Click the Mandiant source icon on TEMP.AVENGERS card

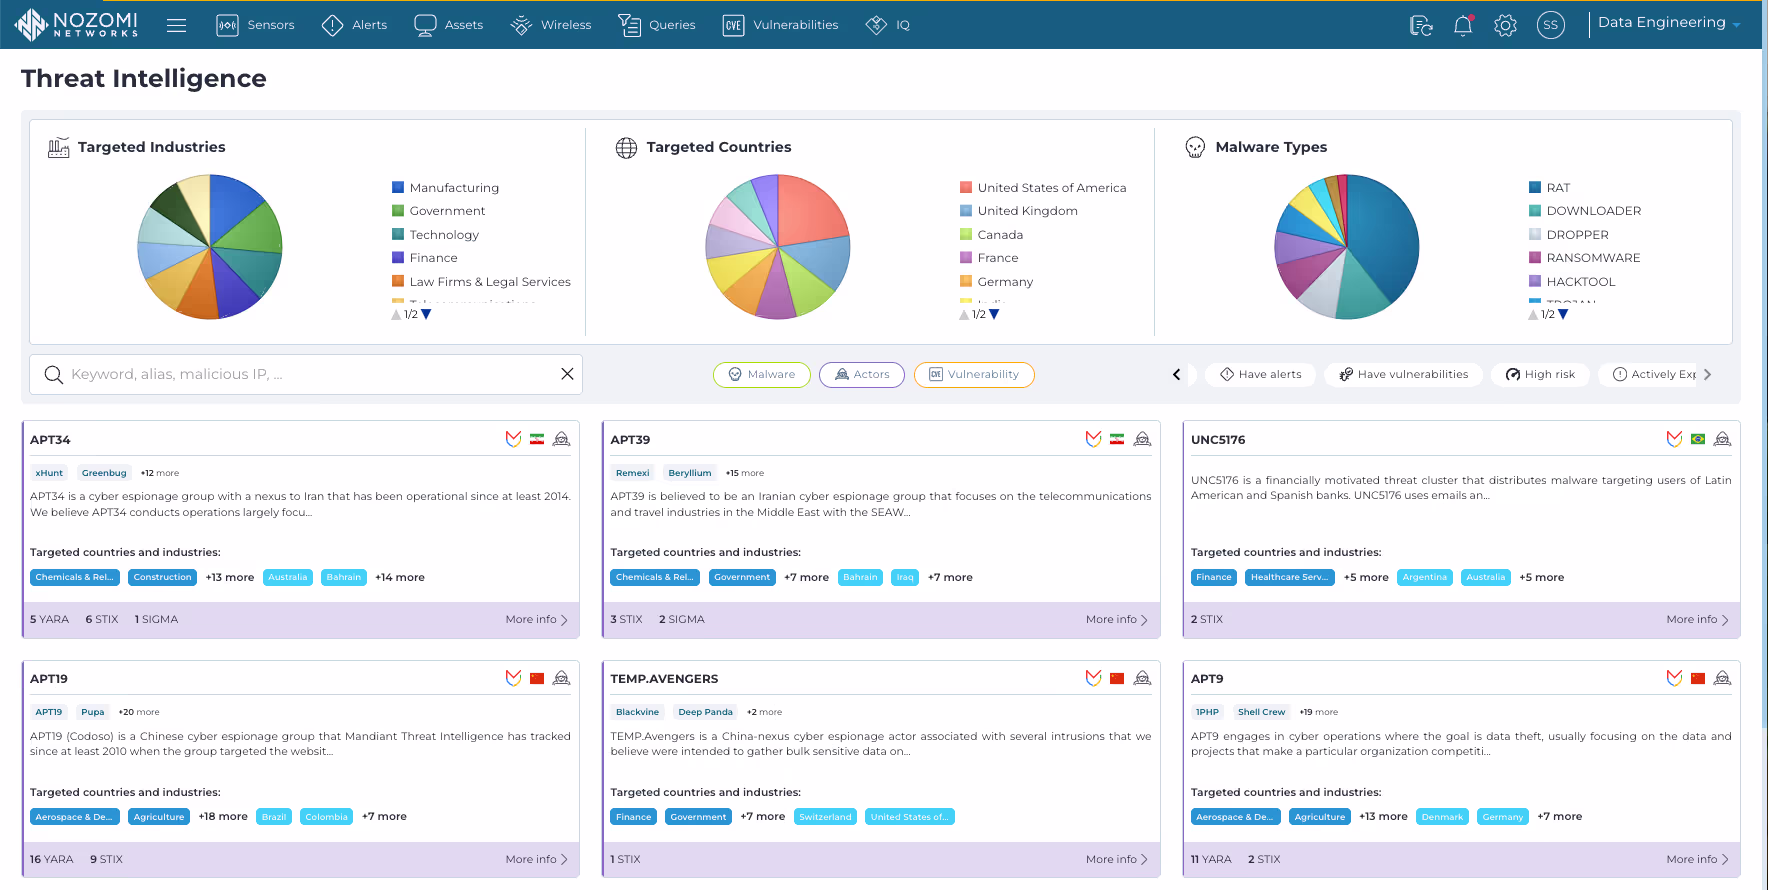point(1094,678)
